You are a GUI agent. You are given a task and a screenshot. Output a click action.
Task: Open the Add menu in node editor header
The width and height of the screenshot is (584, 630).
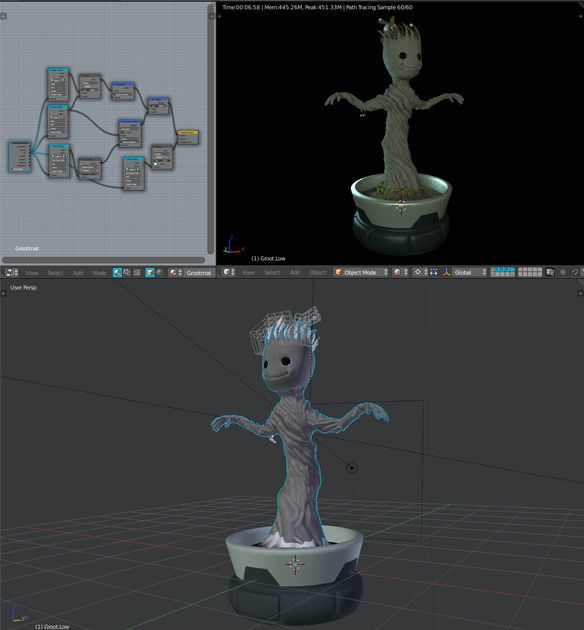(78, 273)
